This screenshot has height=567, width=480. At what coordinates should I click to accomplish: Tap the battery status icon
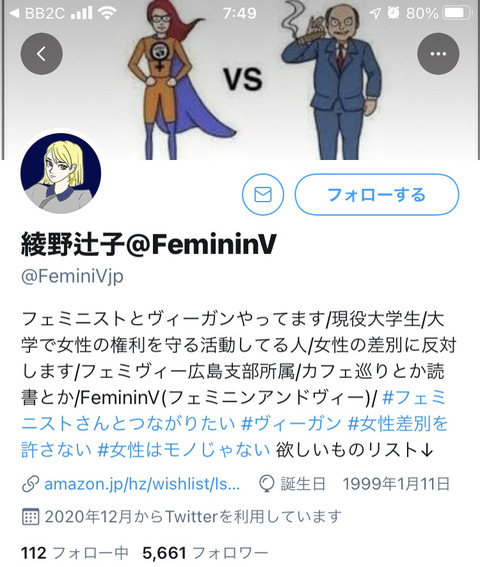[457, 13]
